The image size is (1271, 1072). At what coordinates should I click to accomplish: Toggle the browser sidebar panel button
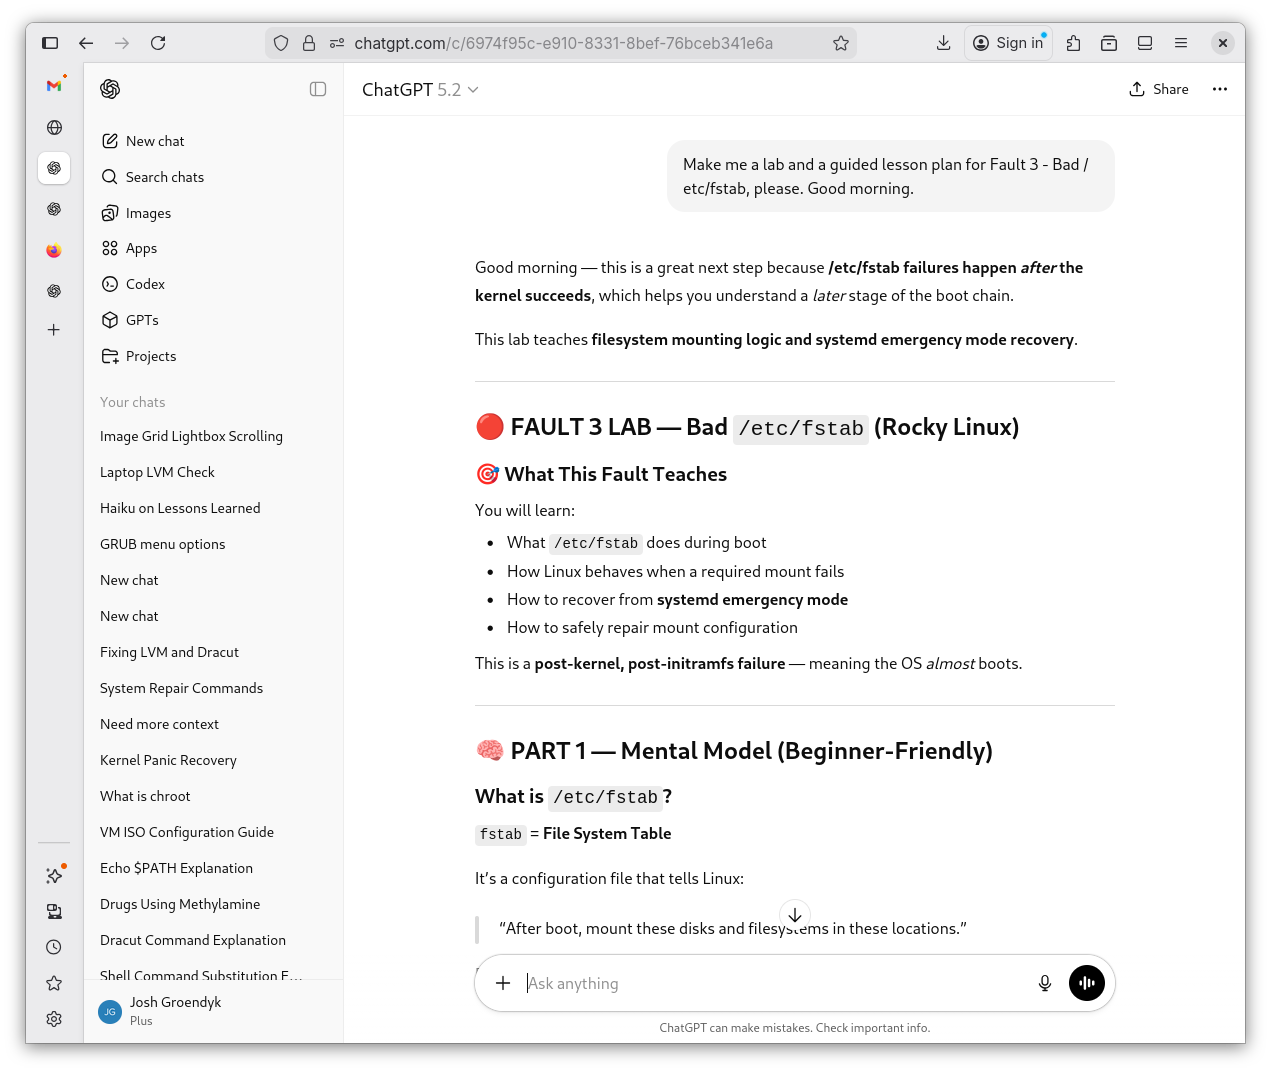50,43
